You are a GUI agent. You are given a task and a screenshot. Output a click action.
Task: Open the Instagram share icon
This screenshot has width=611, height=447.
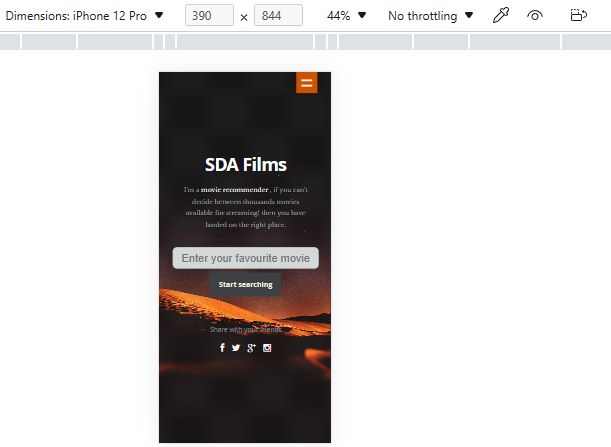click(267, 348)
